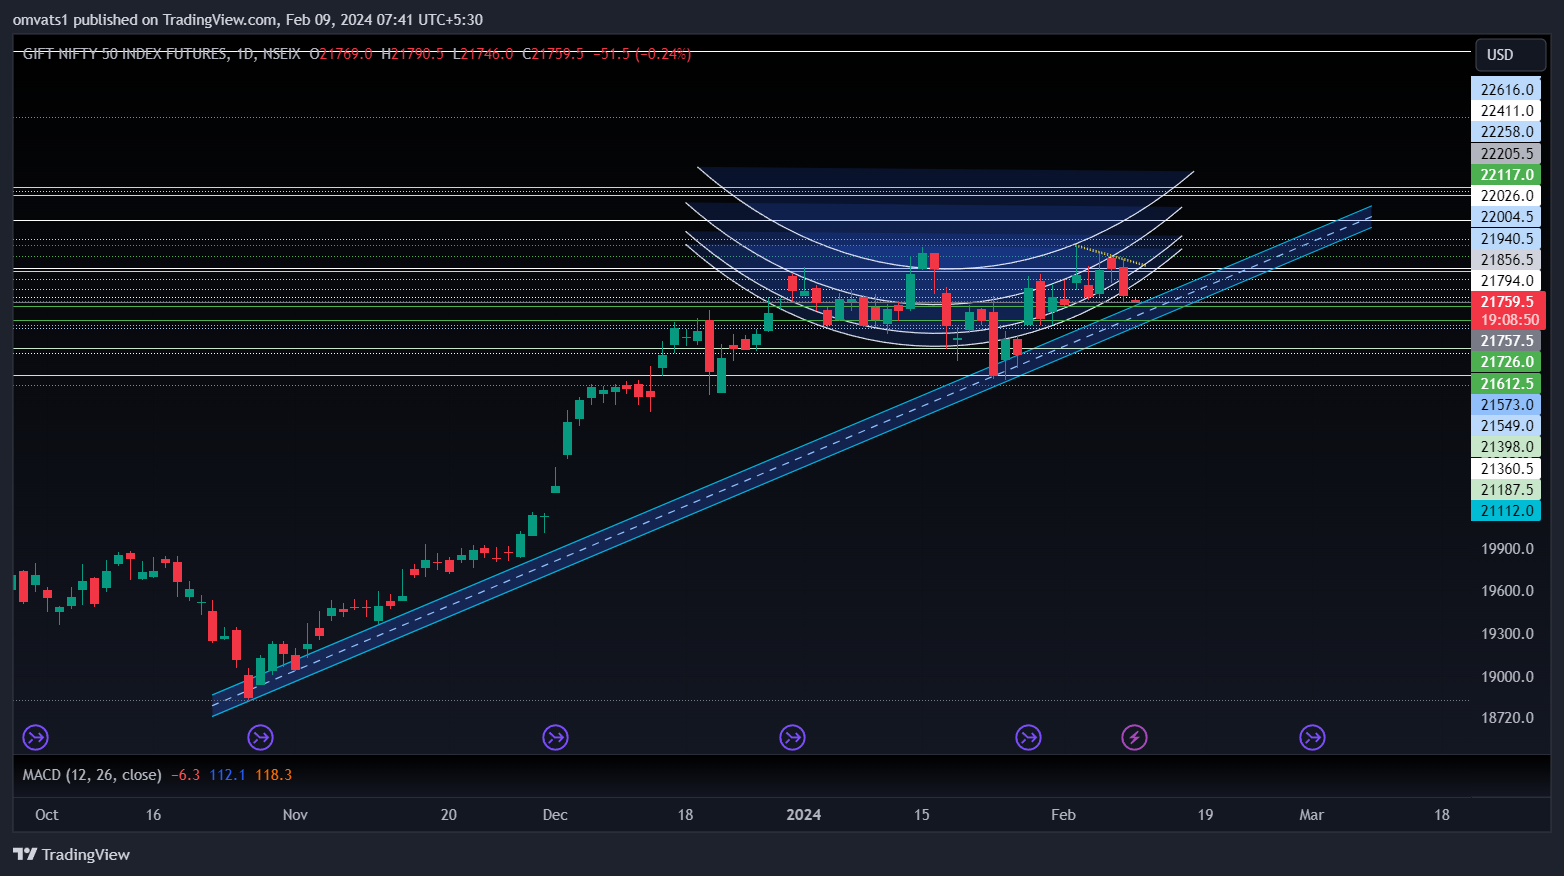Click the 21360.5 price label
This screenshot has width=1564, height=876.
(1506, 469)
